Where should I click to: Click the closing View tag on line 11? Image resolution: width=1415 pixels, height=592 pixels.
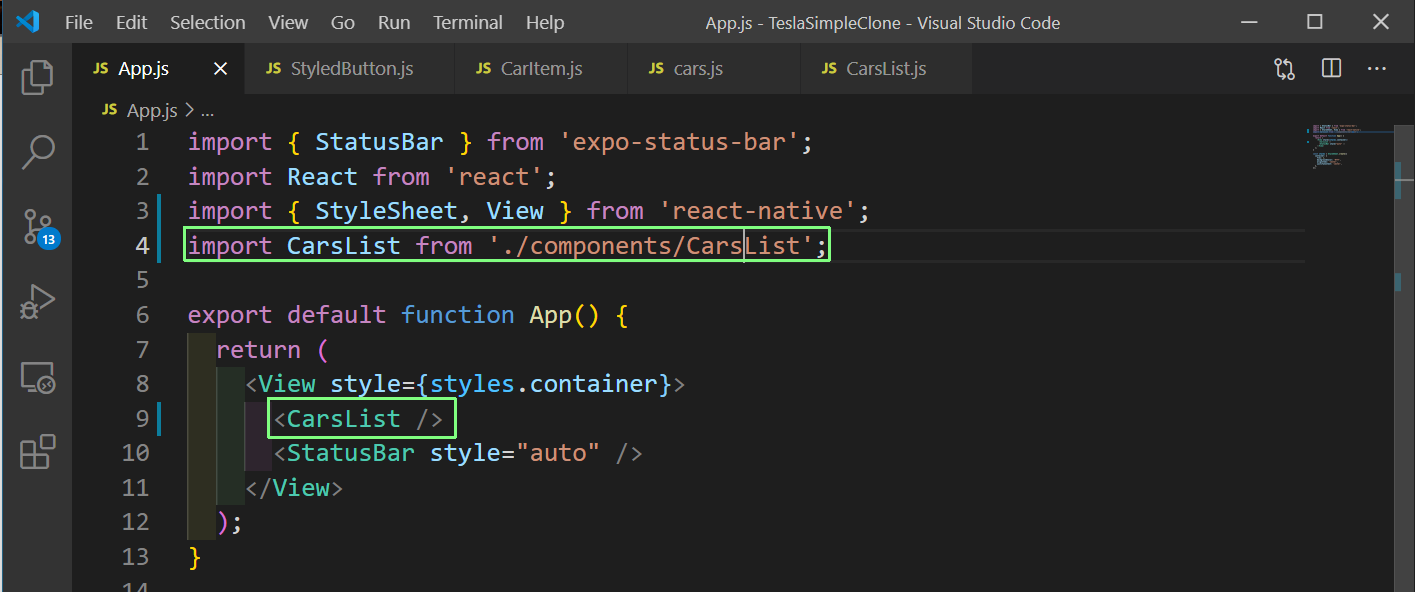tap(294, 488)
